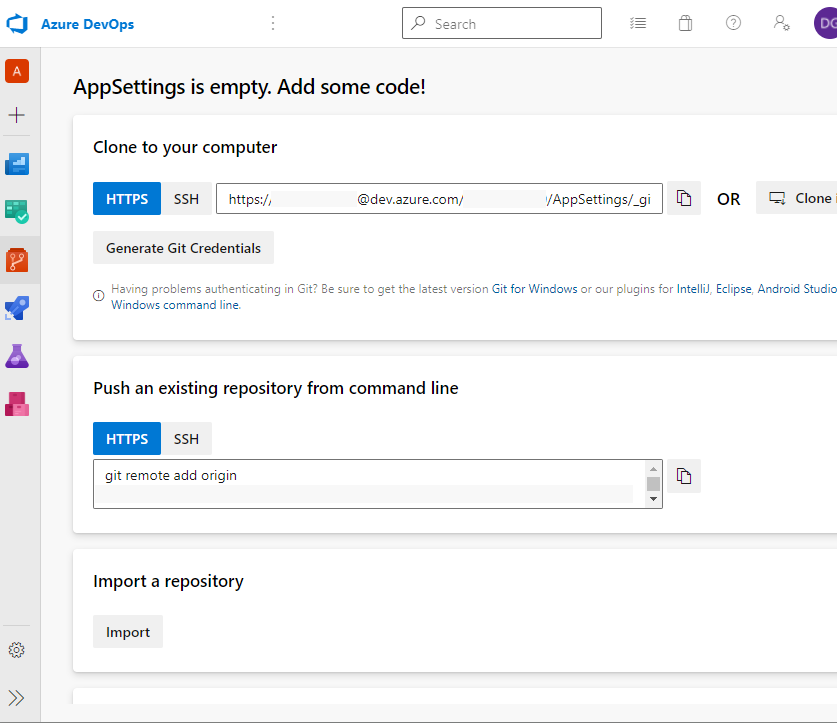Open the User settings icon
The width and height of the screenshot is (837, 723).
[x=781, y=23]
